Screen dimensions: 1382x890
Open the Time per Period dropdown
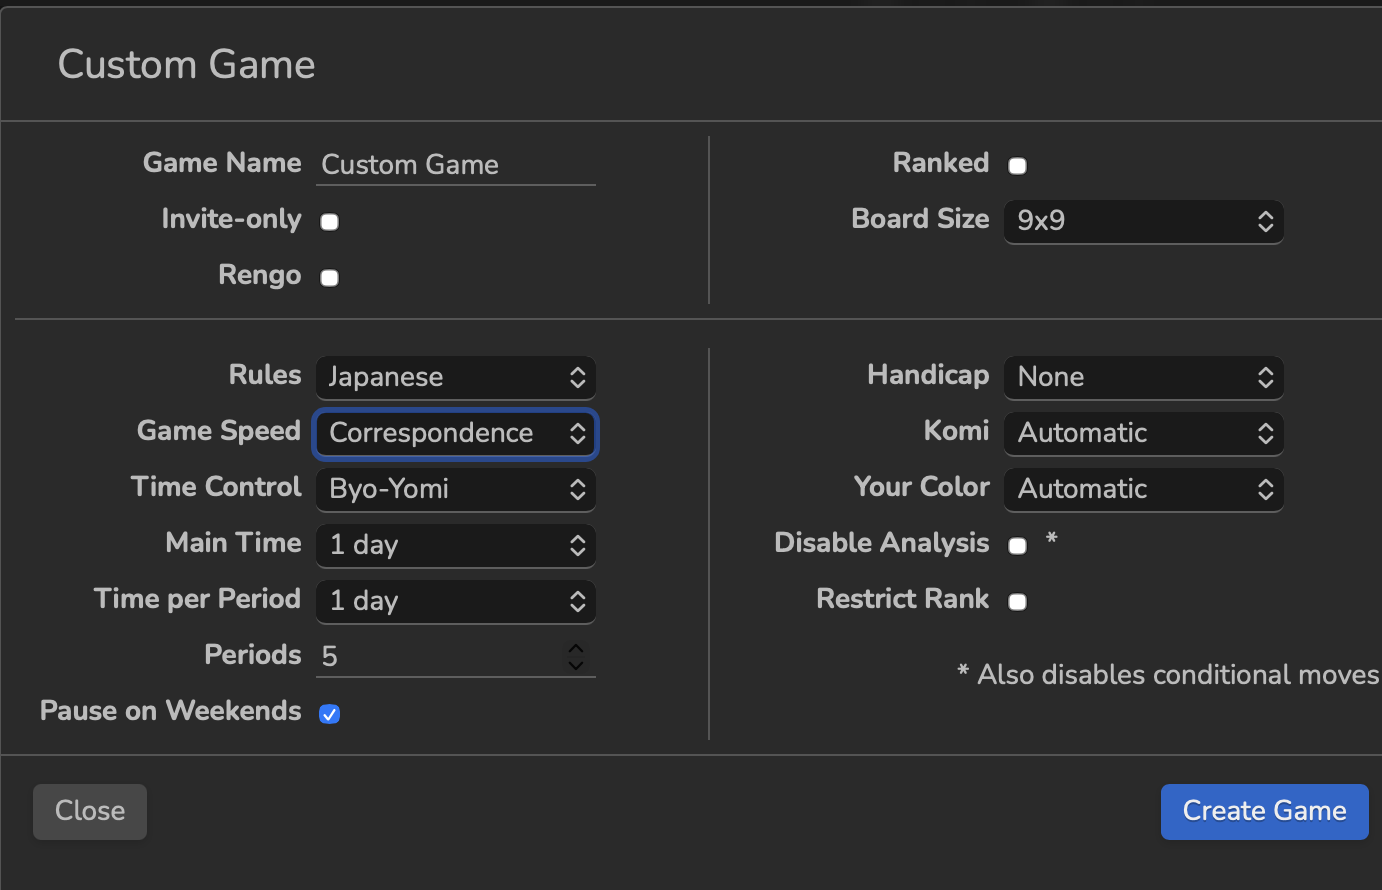point(456,601)
